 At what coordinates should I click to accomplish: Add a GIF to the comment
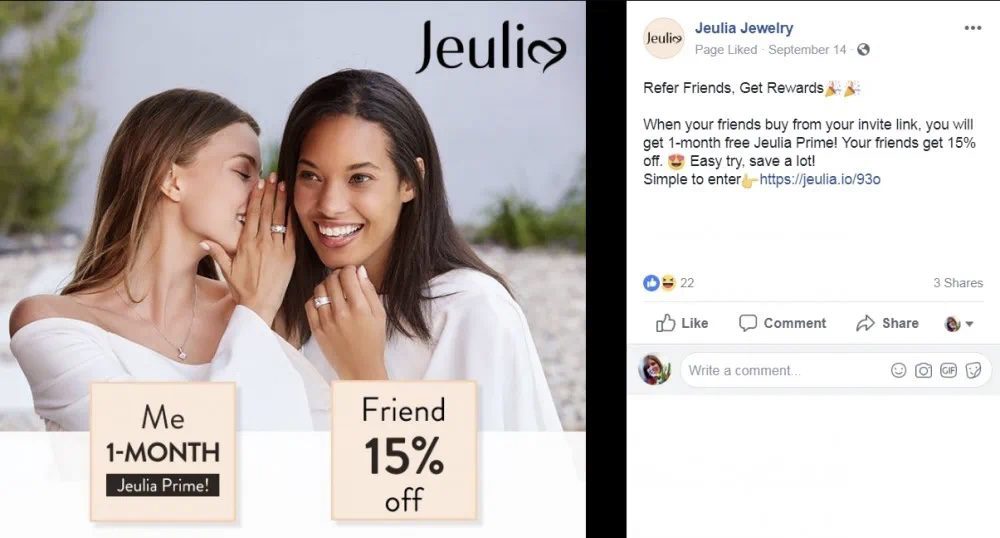click(x=948, y=370)
